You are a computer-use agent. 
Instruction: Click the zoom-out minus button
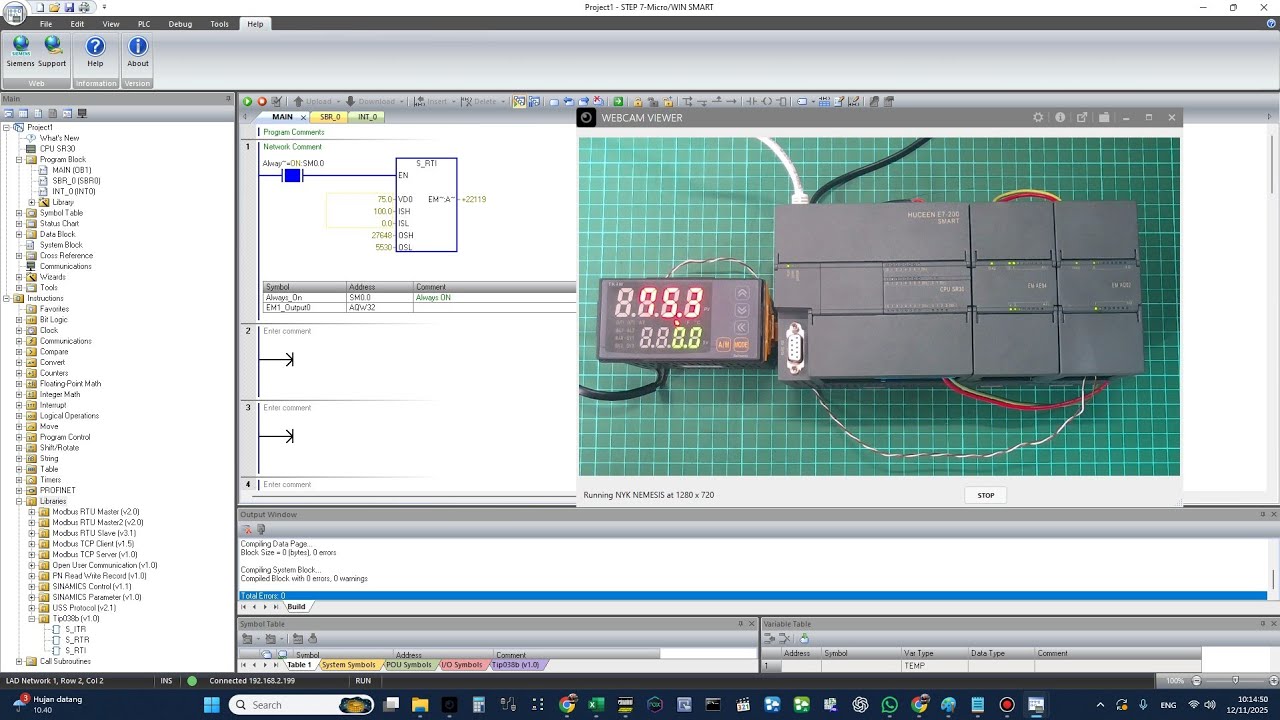coord(1196,681)
